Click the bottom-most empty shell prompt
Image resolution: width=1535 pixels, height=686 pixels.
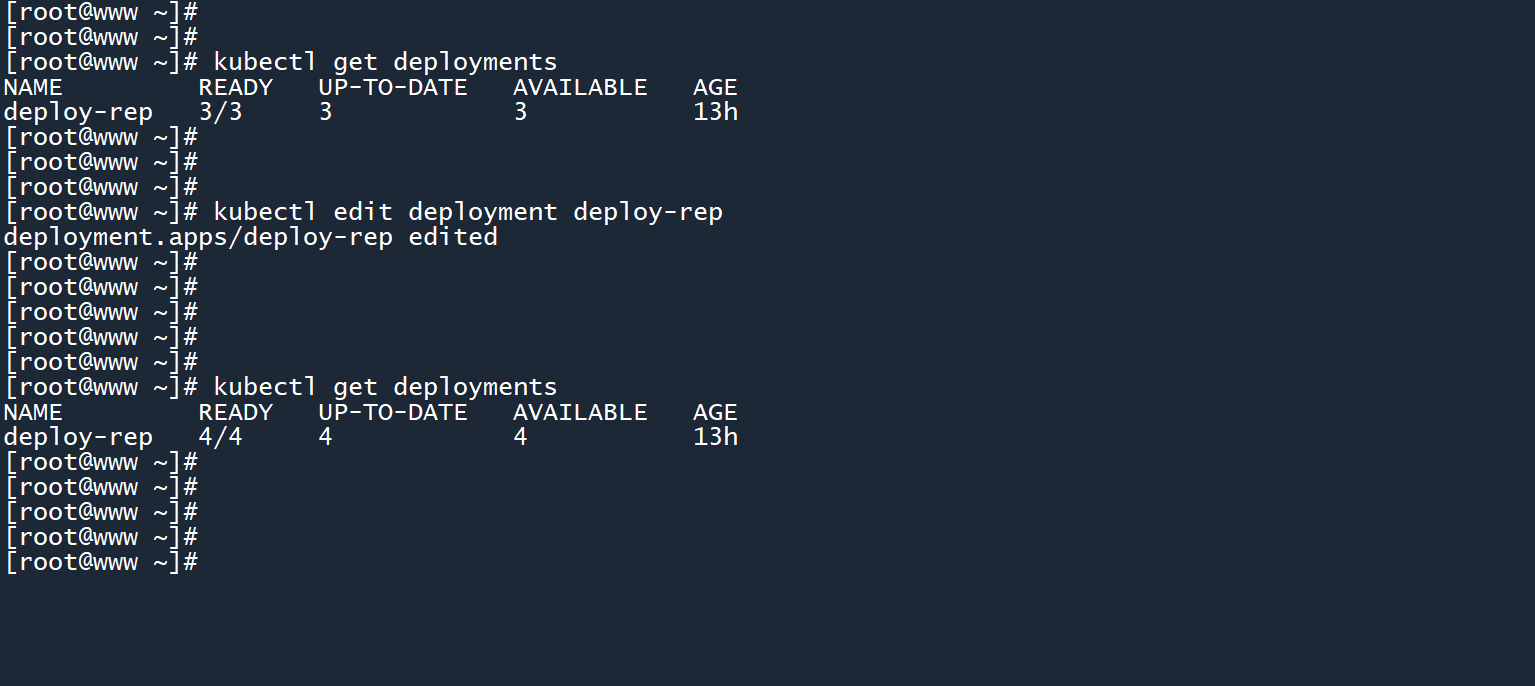(x=101, y=562)
